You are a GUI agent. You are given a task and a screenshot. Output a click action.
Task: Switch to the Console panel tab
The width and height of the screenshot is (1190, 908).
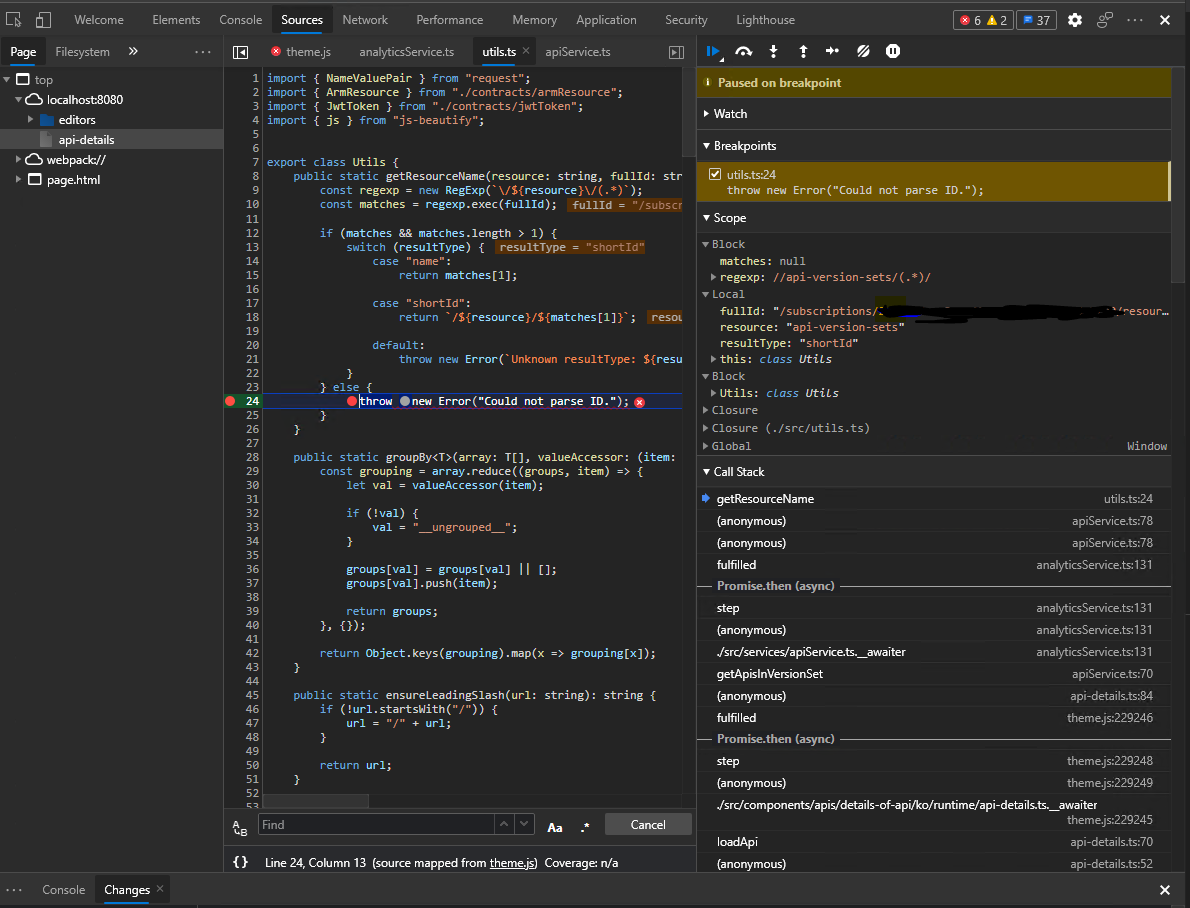coord(241,20)
